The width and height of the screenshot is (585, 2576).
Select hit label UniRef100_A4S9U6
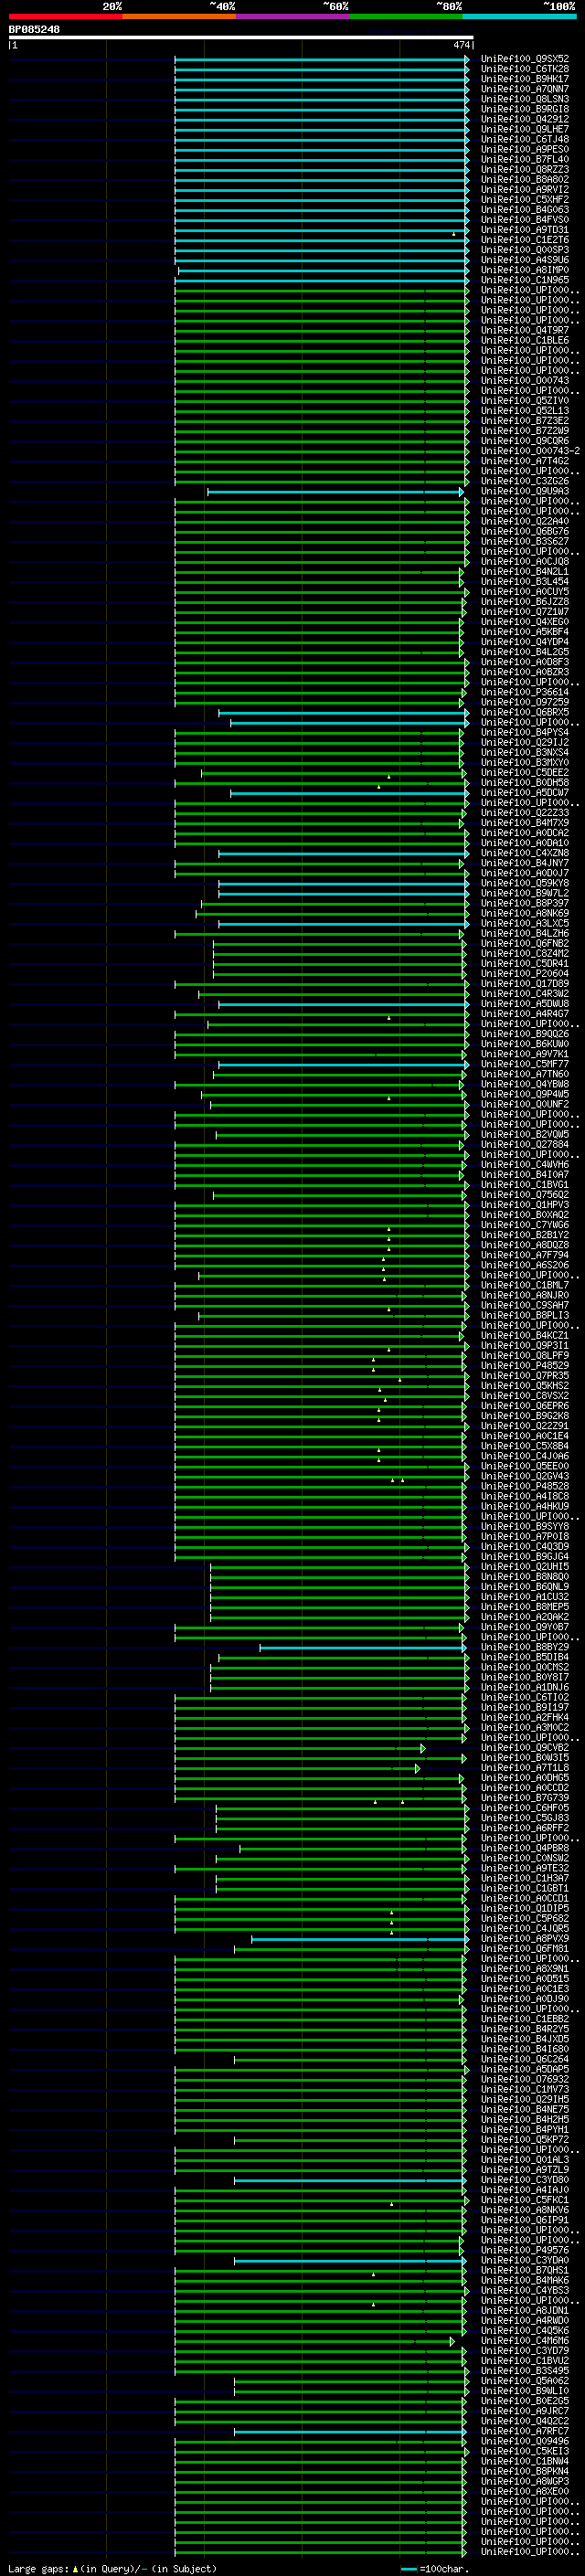coord(525,260)
